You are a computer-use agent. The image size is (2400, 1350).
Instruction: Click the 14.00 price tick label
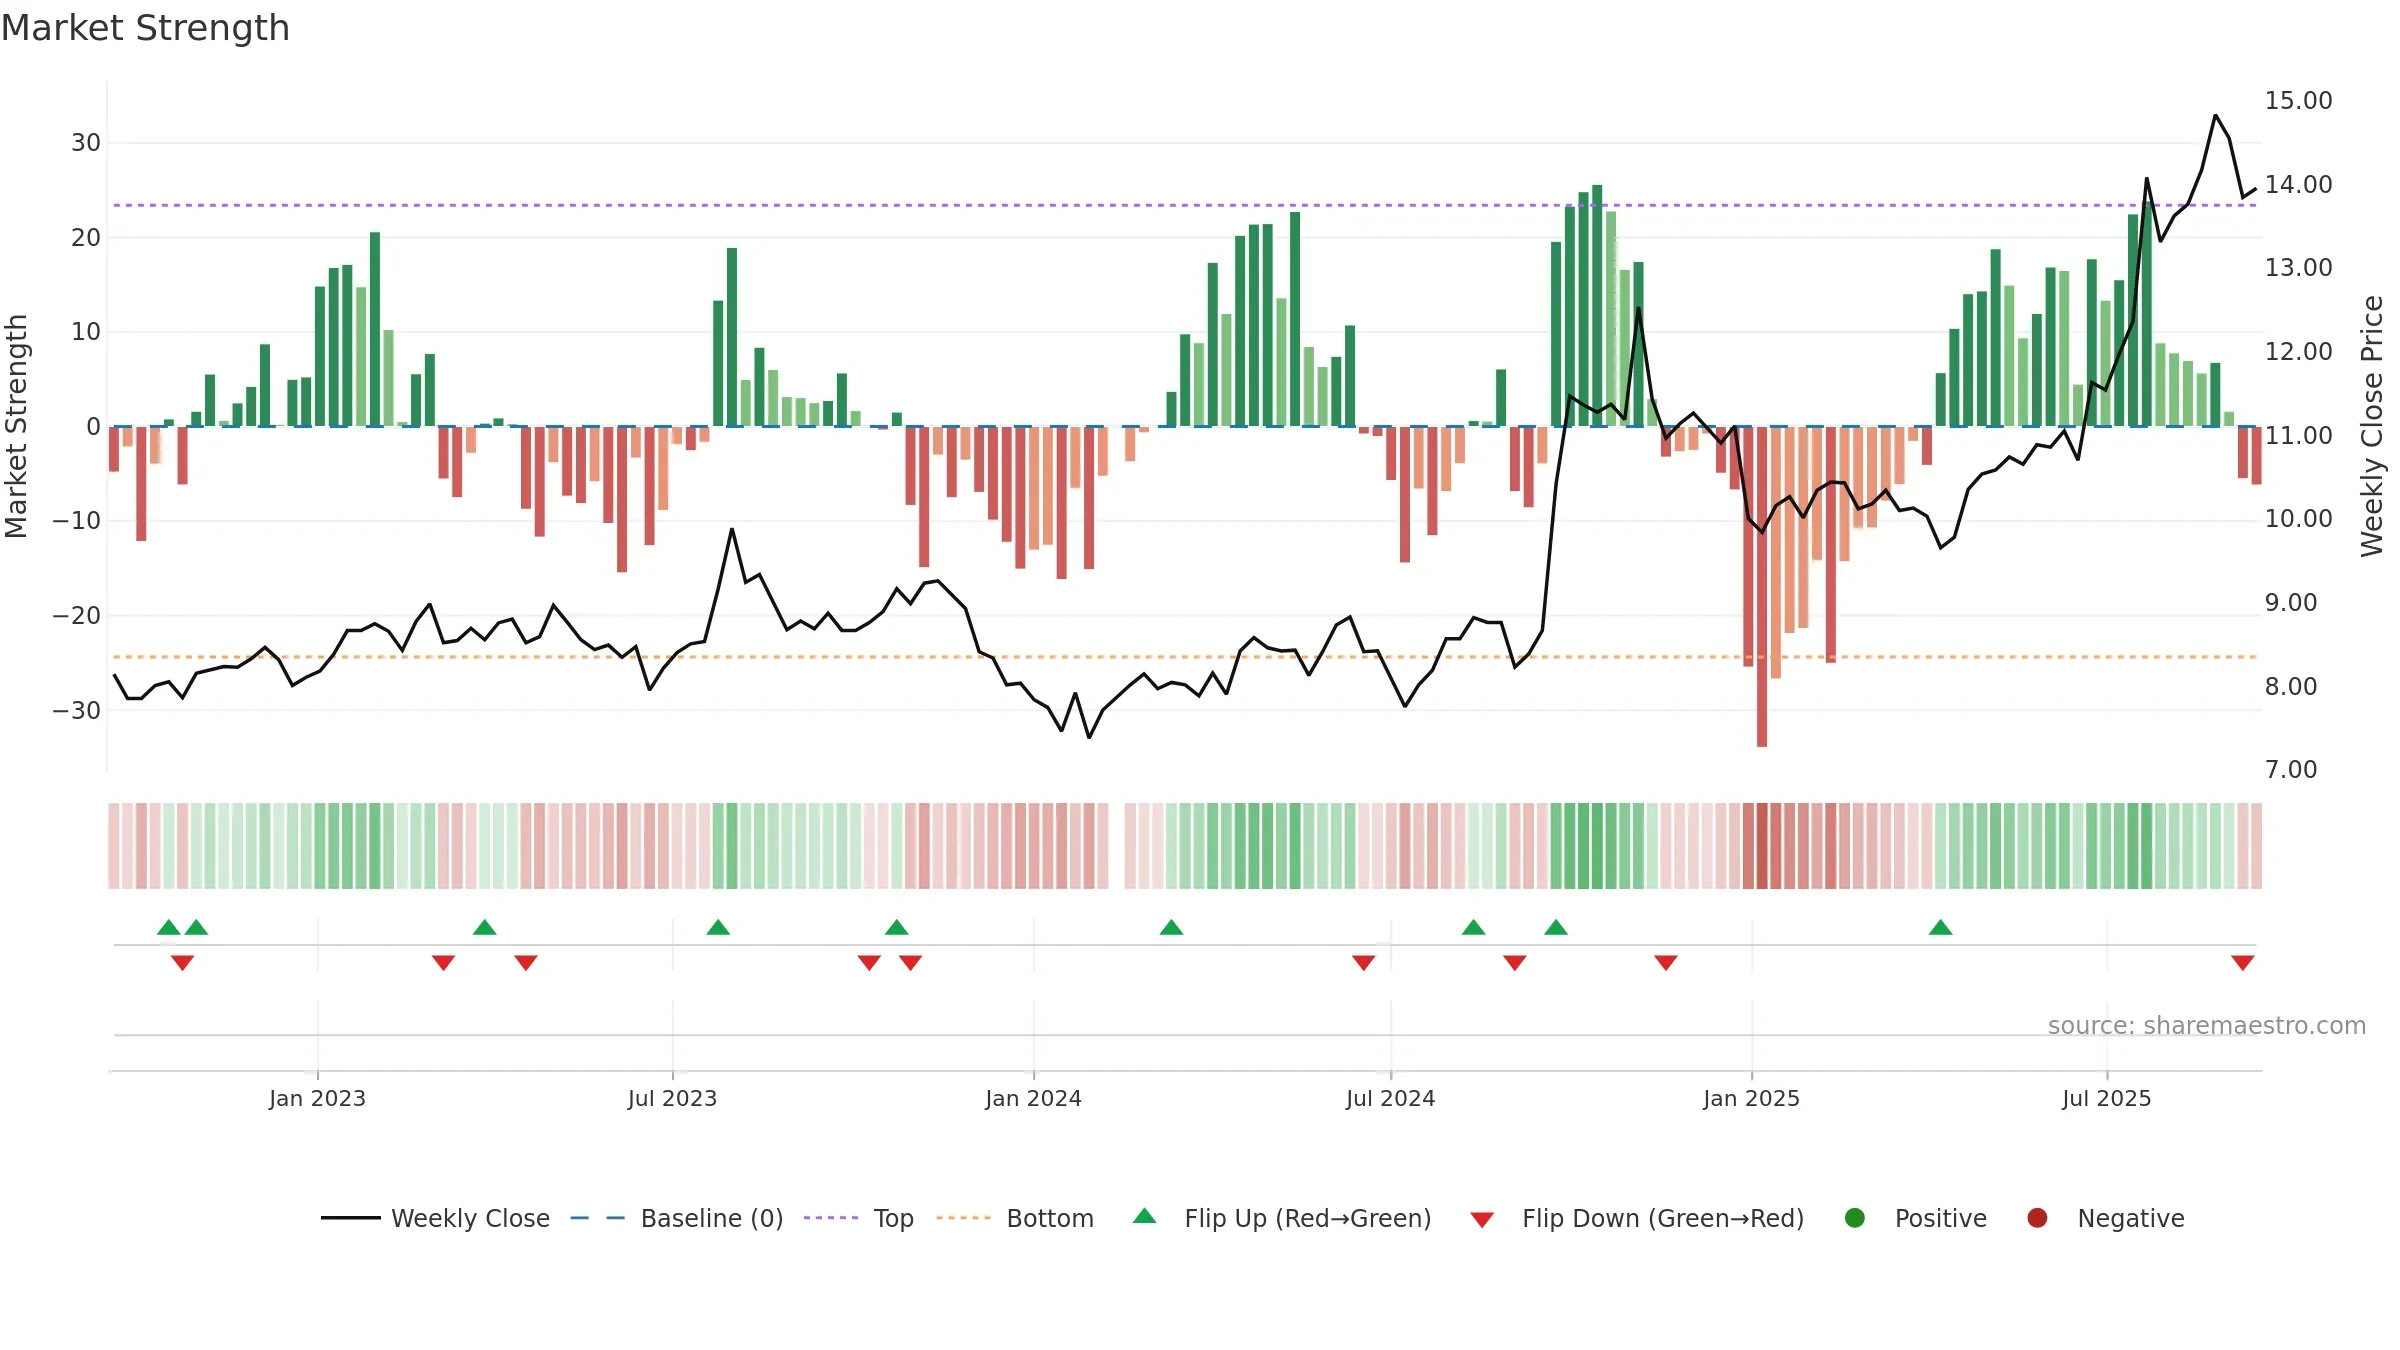[x=2298, y=185]
